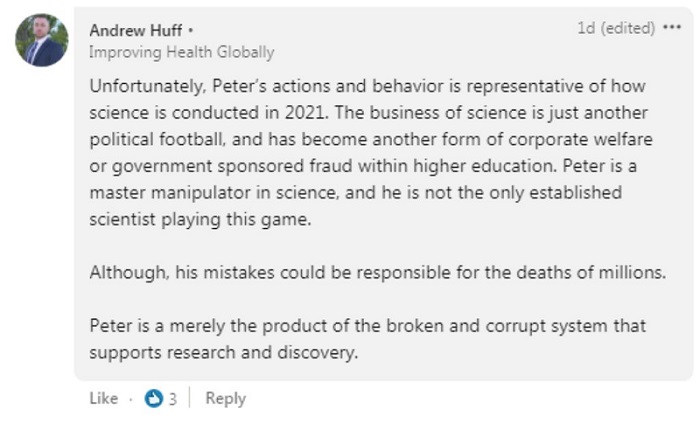Click the '1d' comment timestamp
Screen dimensions: 700x423
(586, 28)
